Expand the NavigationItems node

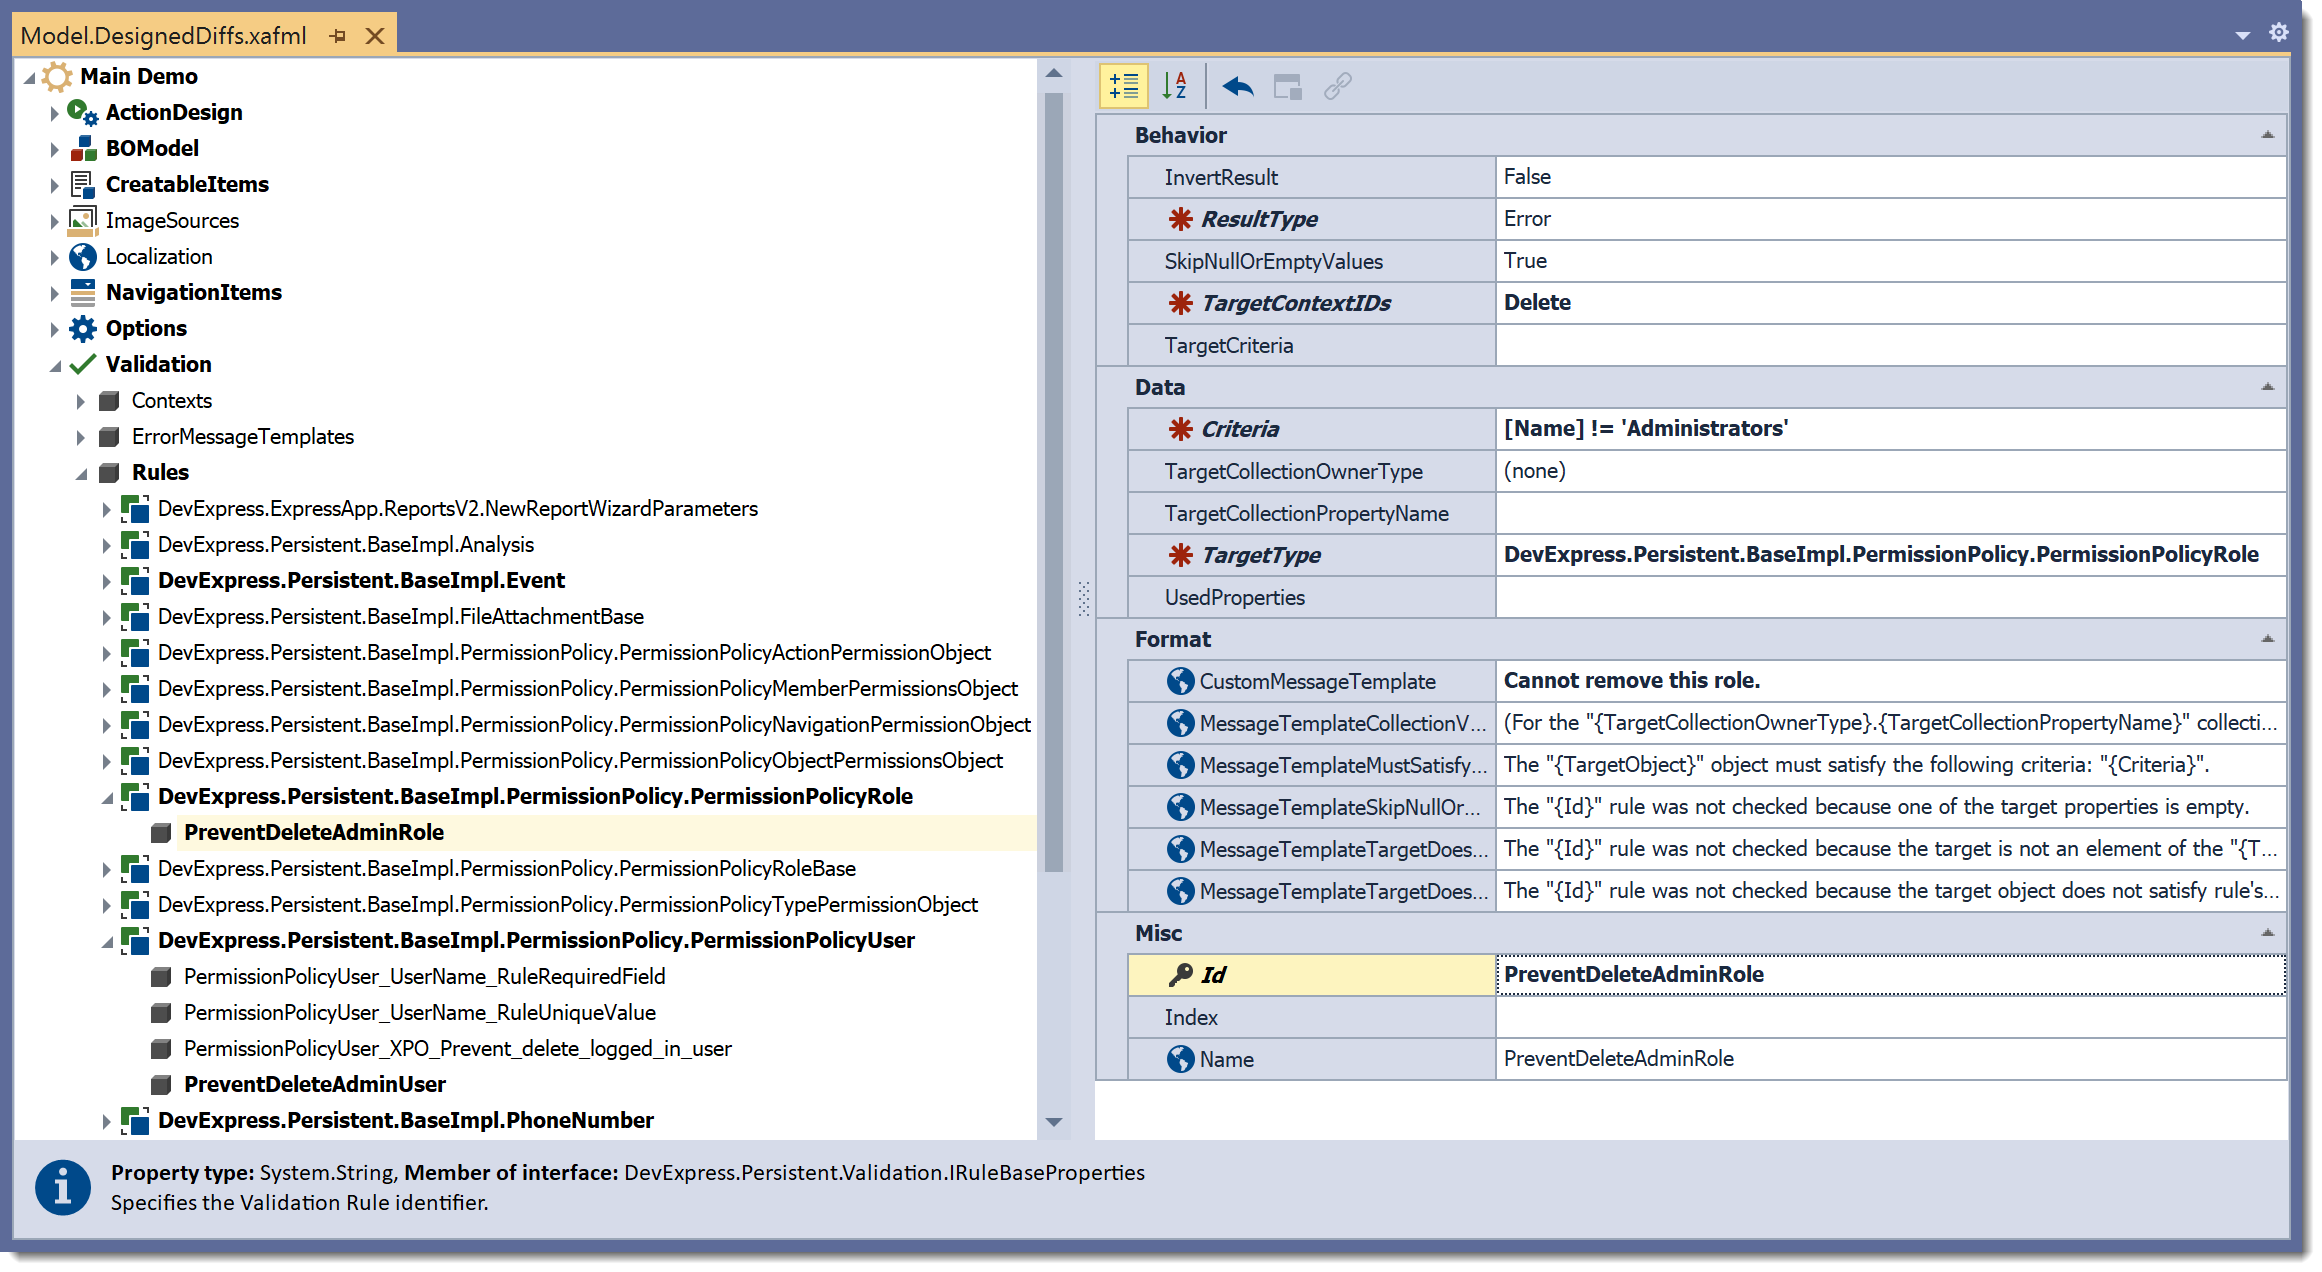pos(54,293)
